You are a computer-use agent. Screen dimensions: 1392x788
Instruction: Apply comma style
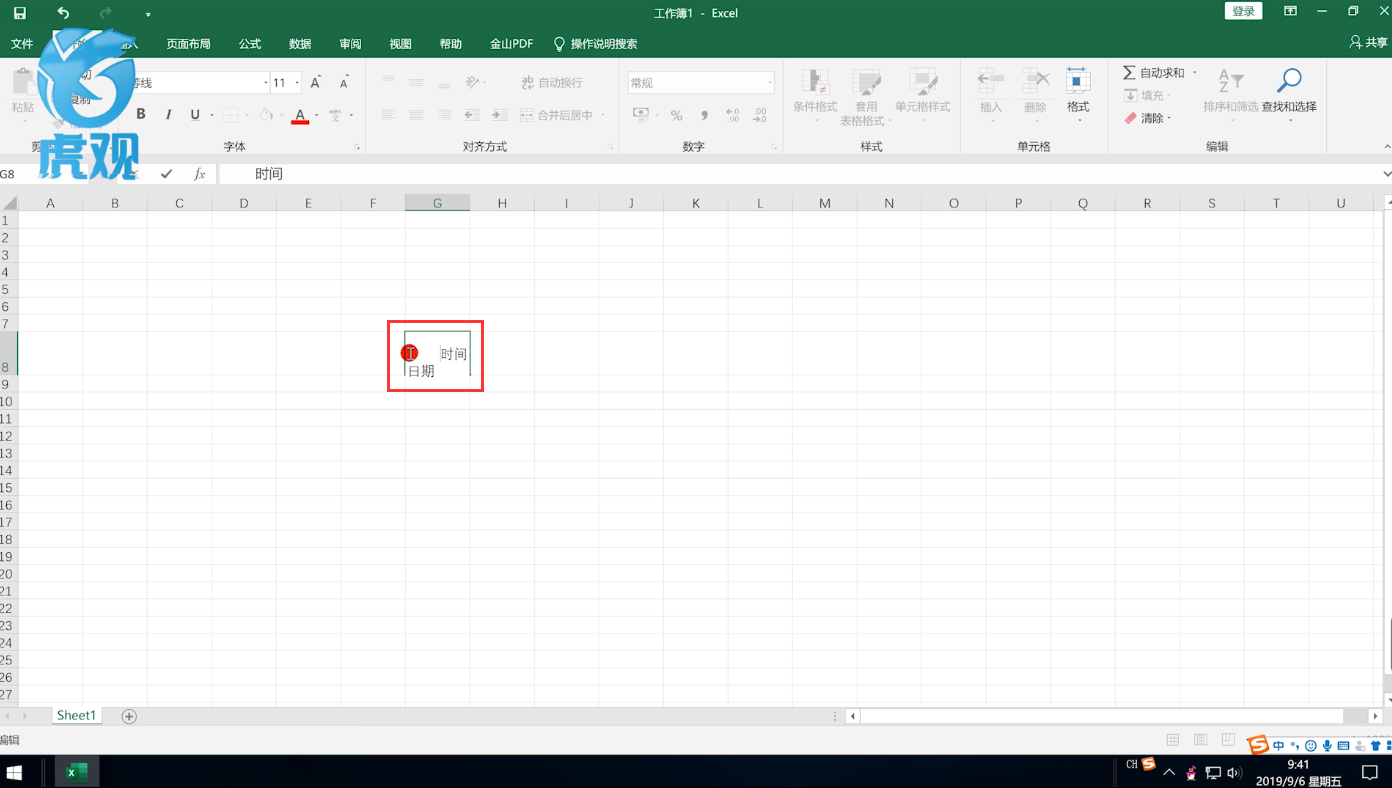pyautogui.click(x=704, y=115)
